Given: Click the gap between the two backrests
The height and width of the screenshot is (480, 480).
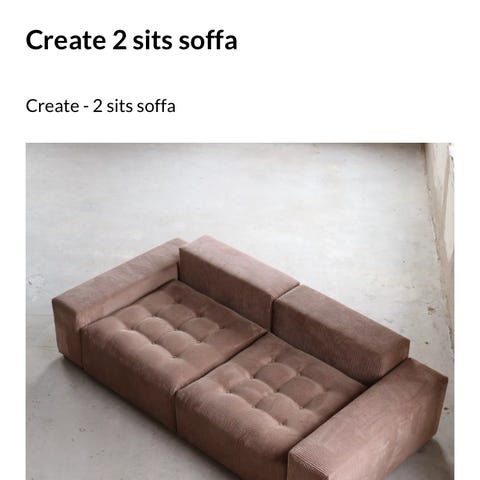Looking at the screenshot, I should click(285, 291).
